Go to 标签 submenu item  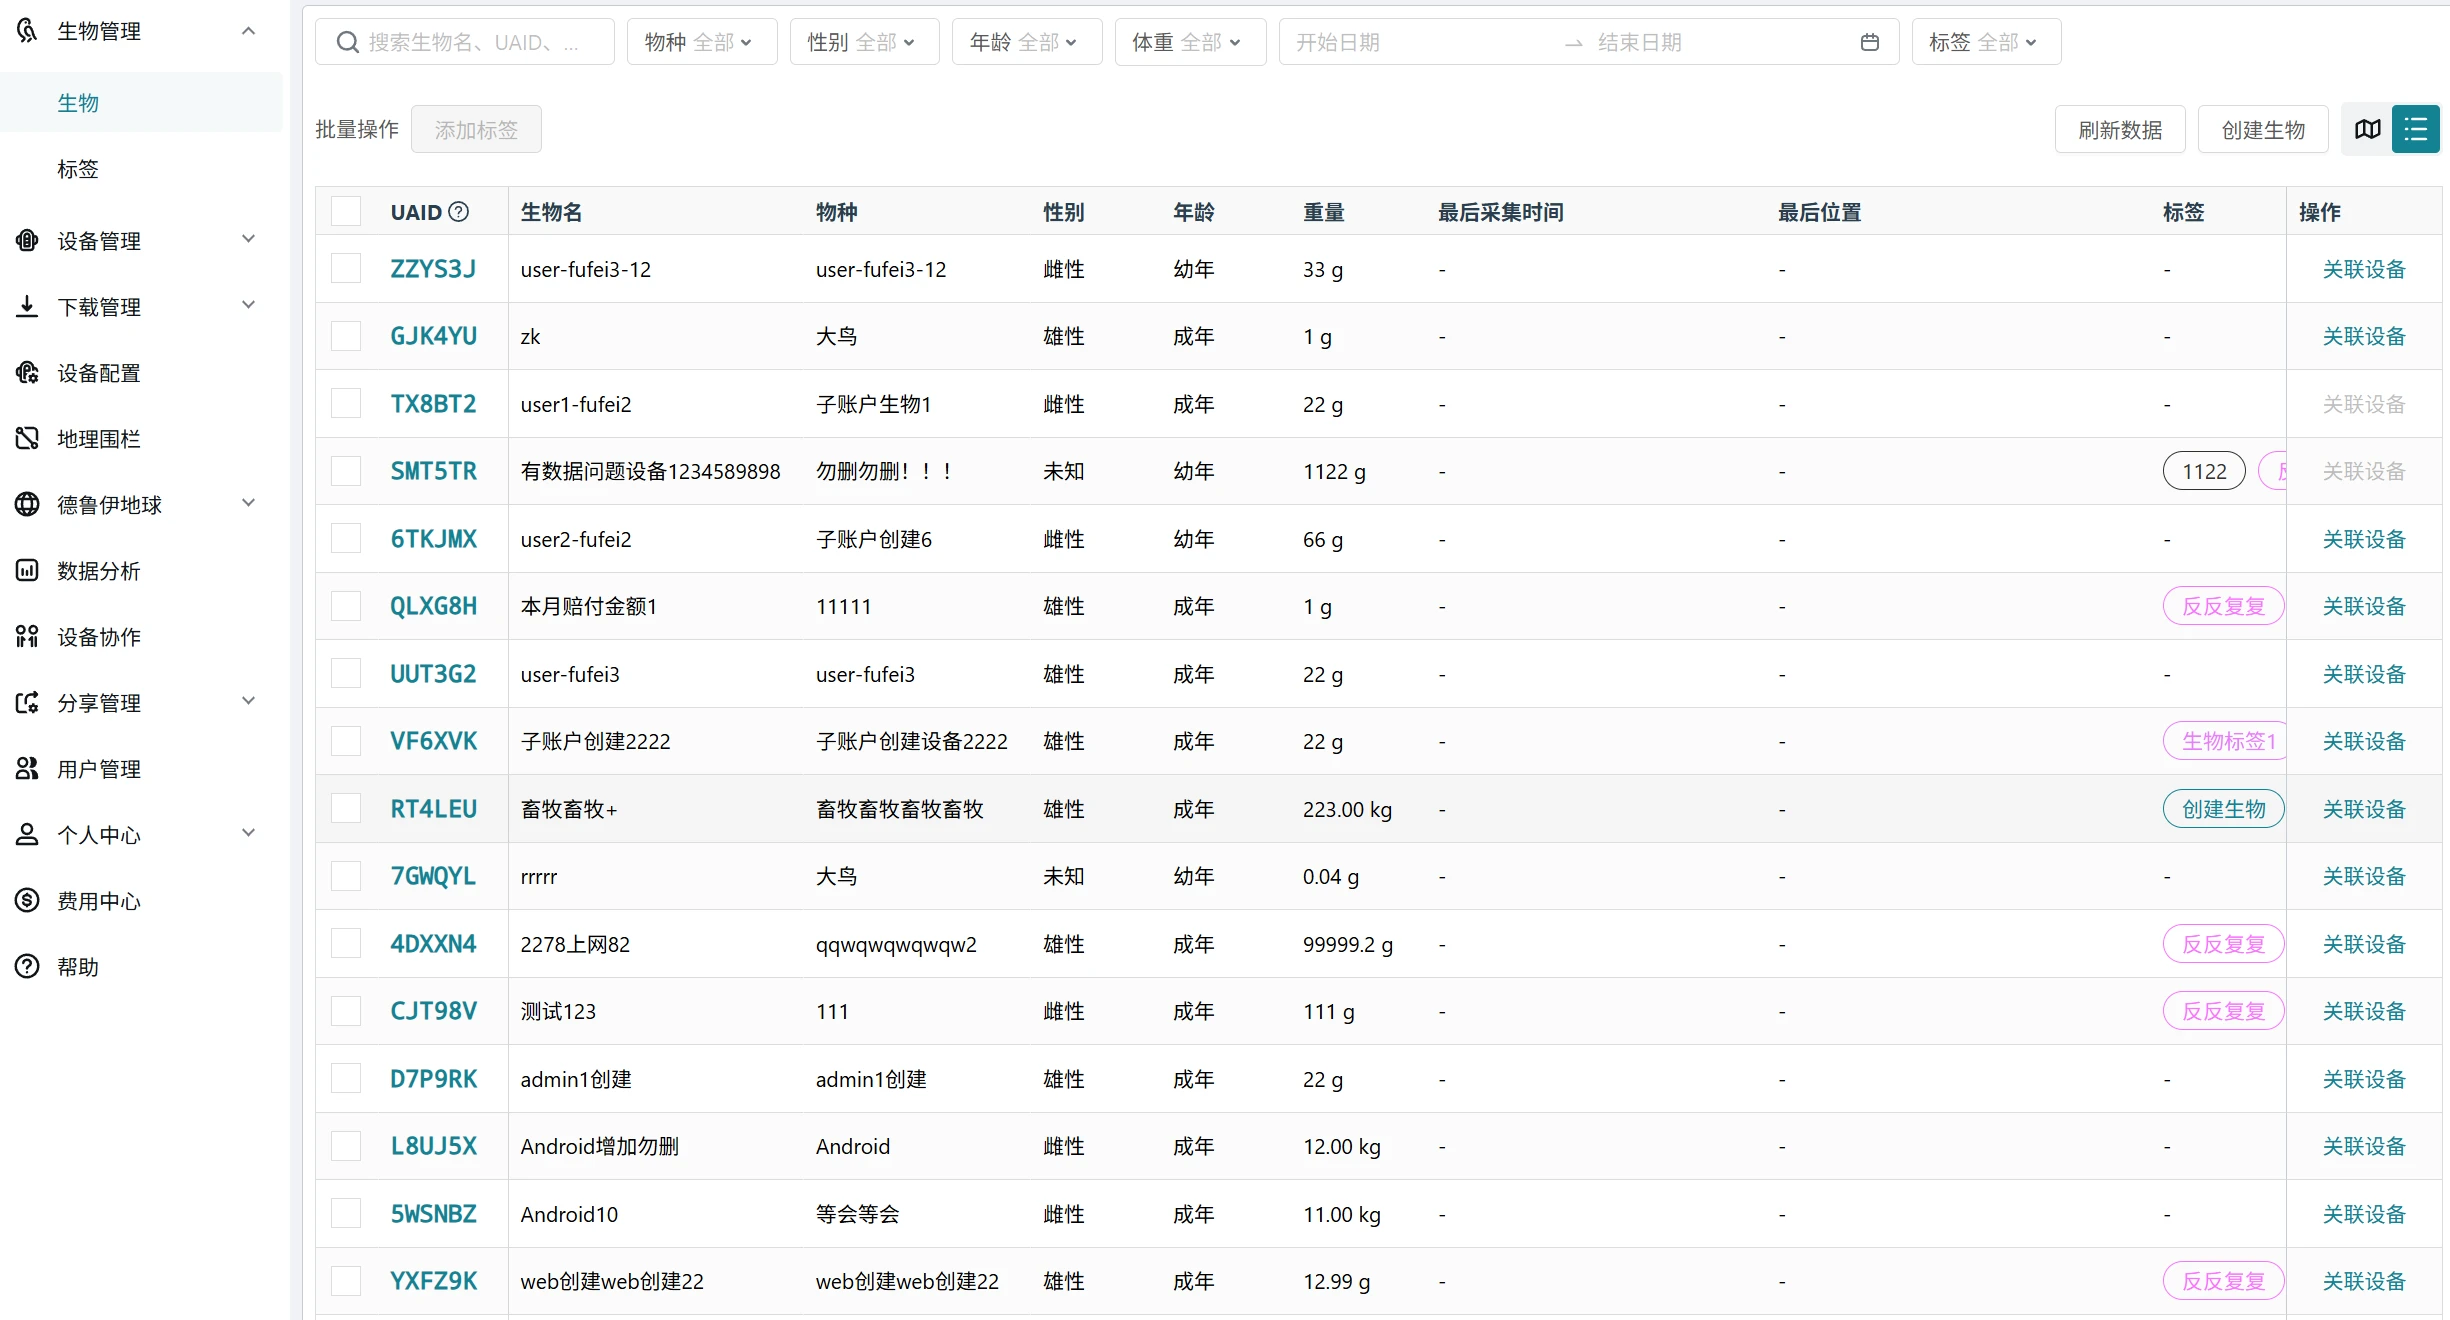coord(78,168)
